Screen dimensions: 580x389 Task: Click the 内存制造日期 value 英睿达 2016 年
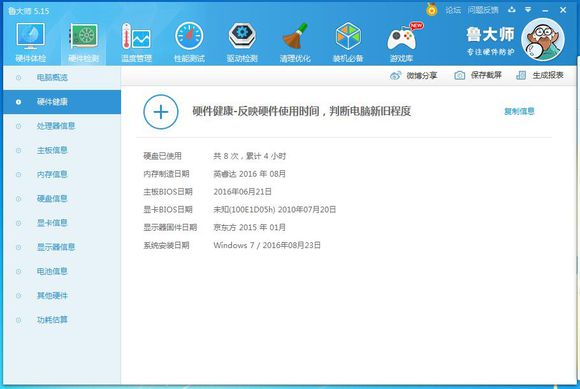click(250, 174)
